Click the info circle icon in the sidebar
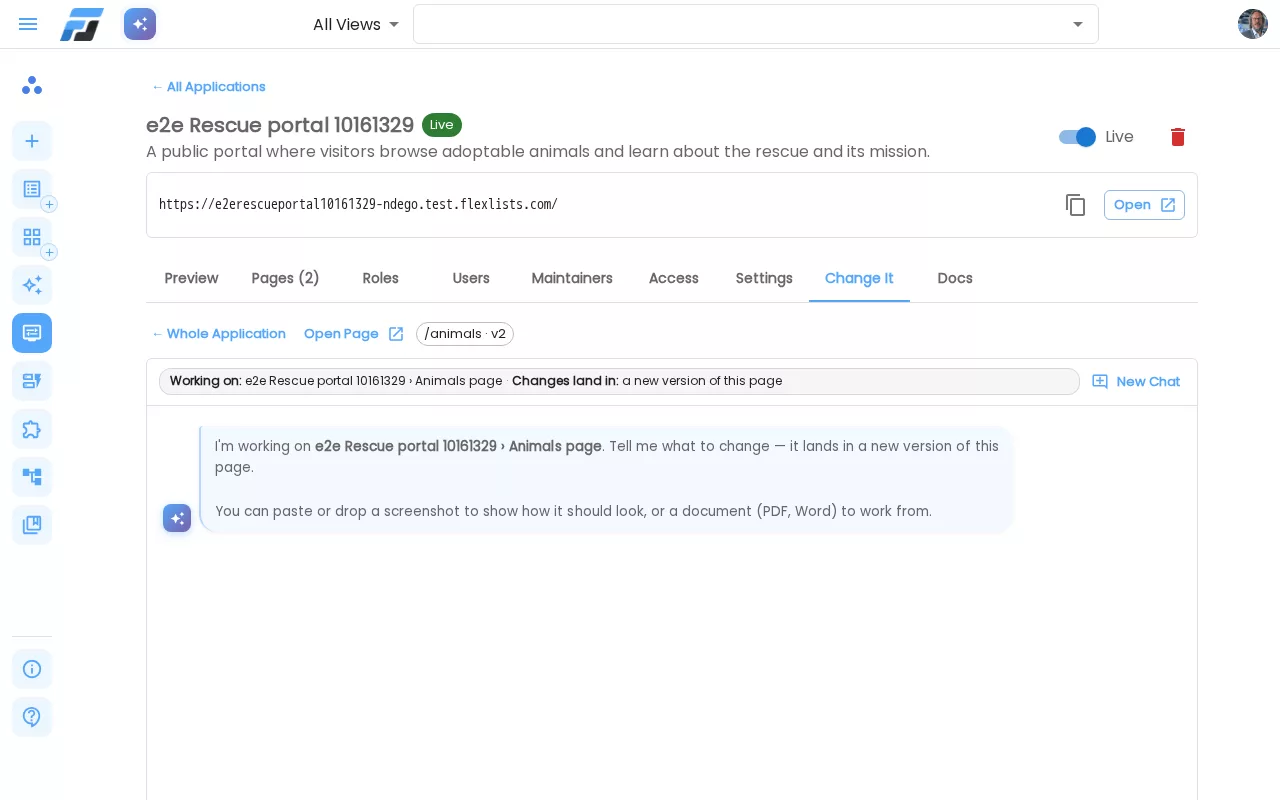The image size is (1280, 800). click(x=32, y=669)
